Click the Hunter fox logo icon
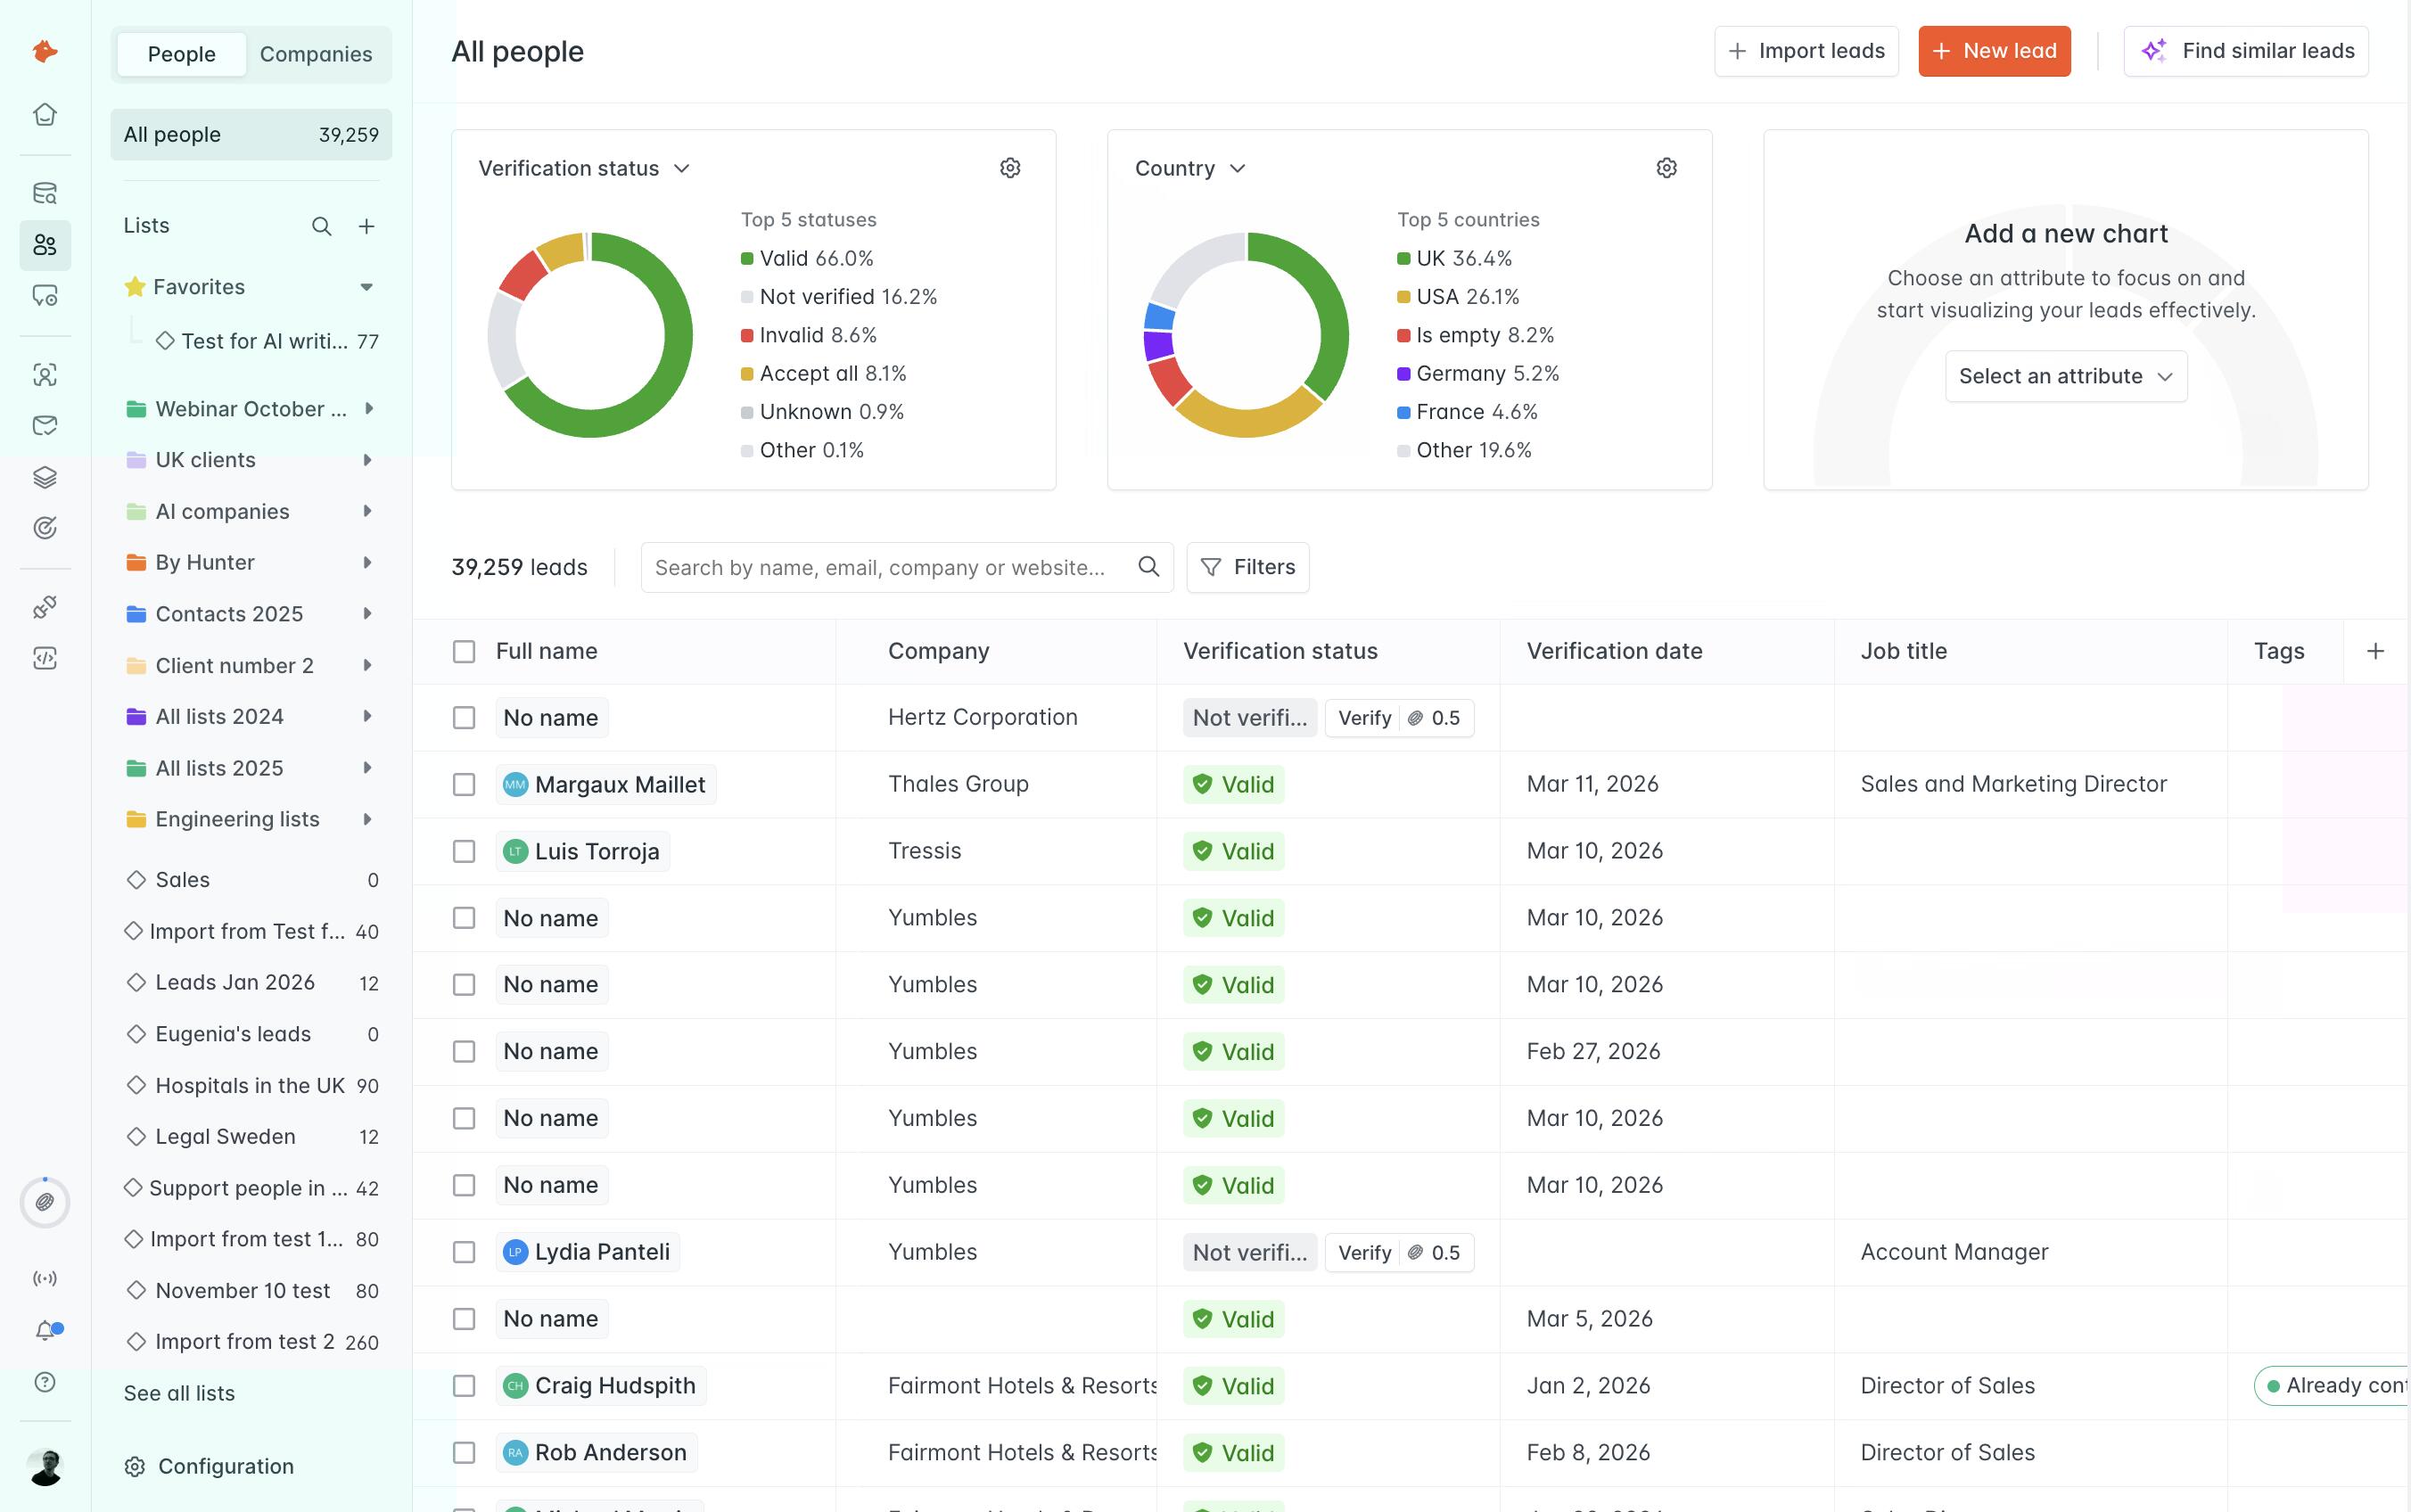 click(x=44, y=51)
